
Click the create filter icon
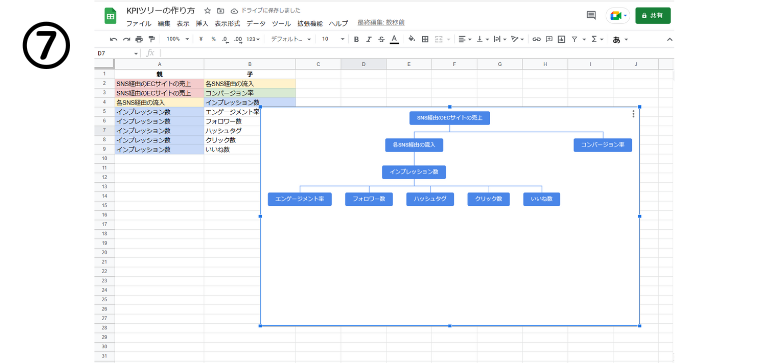575,39
